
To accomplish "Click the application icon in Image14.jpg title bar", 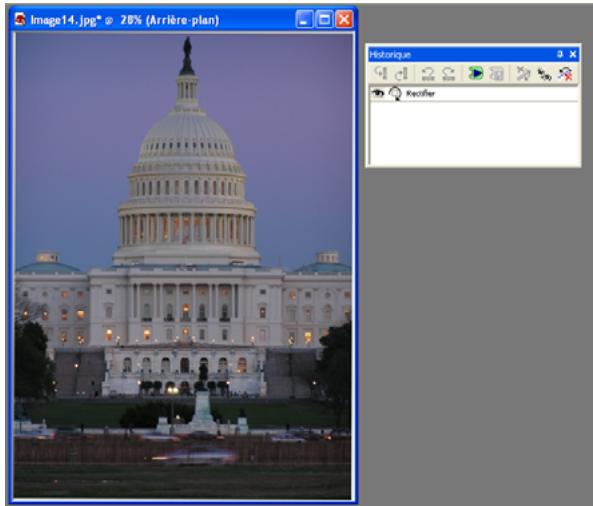I will point(20,19).
